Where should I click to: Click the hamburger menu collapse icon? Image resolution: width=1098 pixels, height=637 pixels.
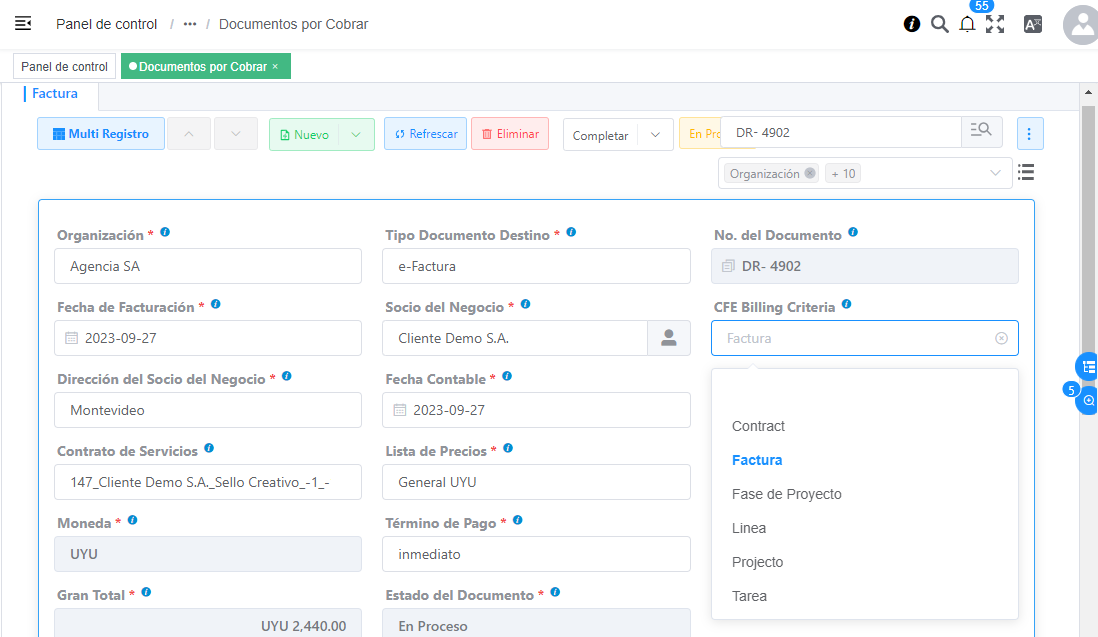click(x=23, y=23)
